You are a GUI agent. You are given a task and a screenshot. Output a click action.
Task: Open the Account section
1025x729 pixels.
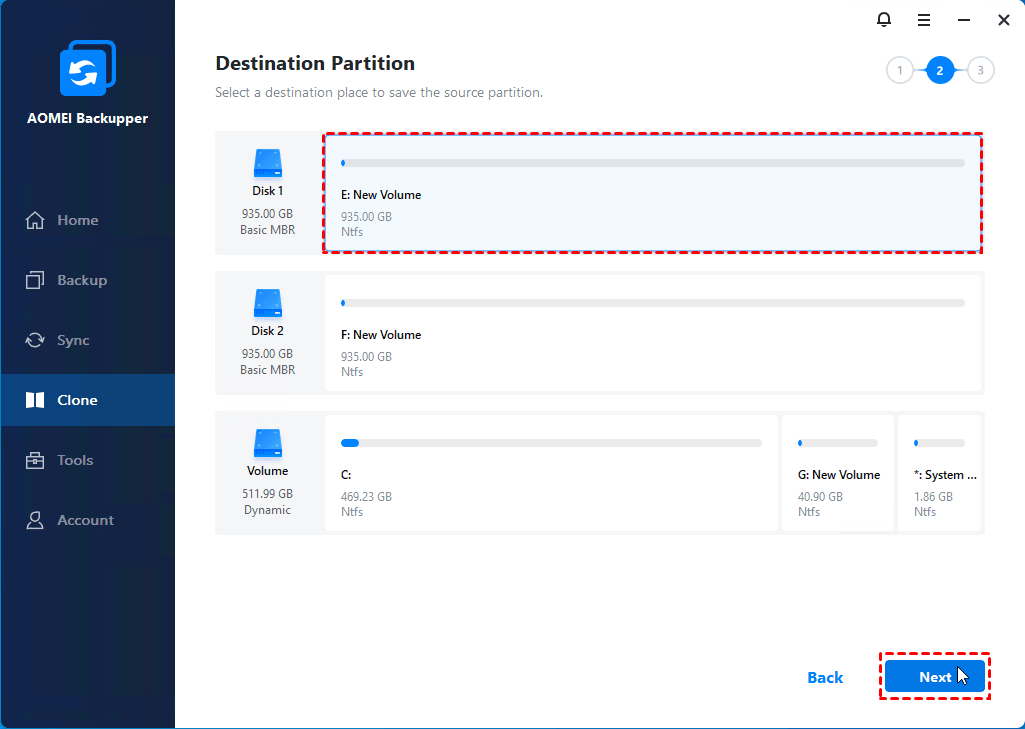click(85, 520)
